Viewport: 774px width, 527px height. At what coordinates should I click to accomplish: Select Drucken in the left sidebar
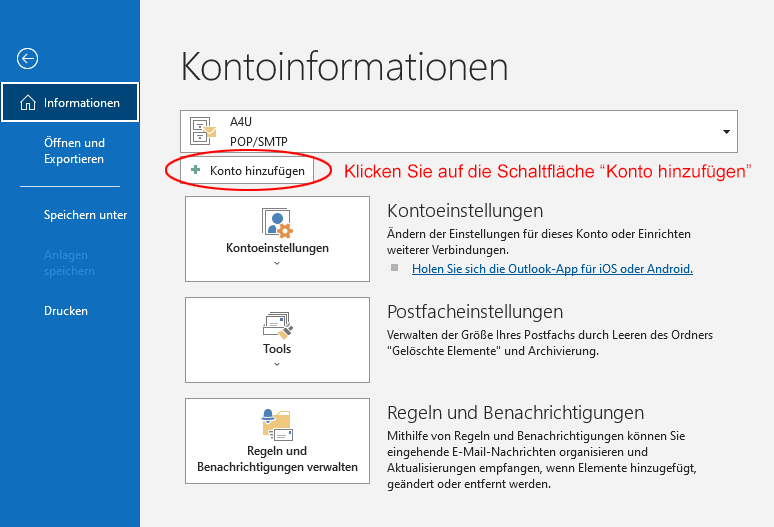[x=66, y=311]
